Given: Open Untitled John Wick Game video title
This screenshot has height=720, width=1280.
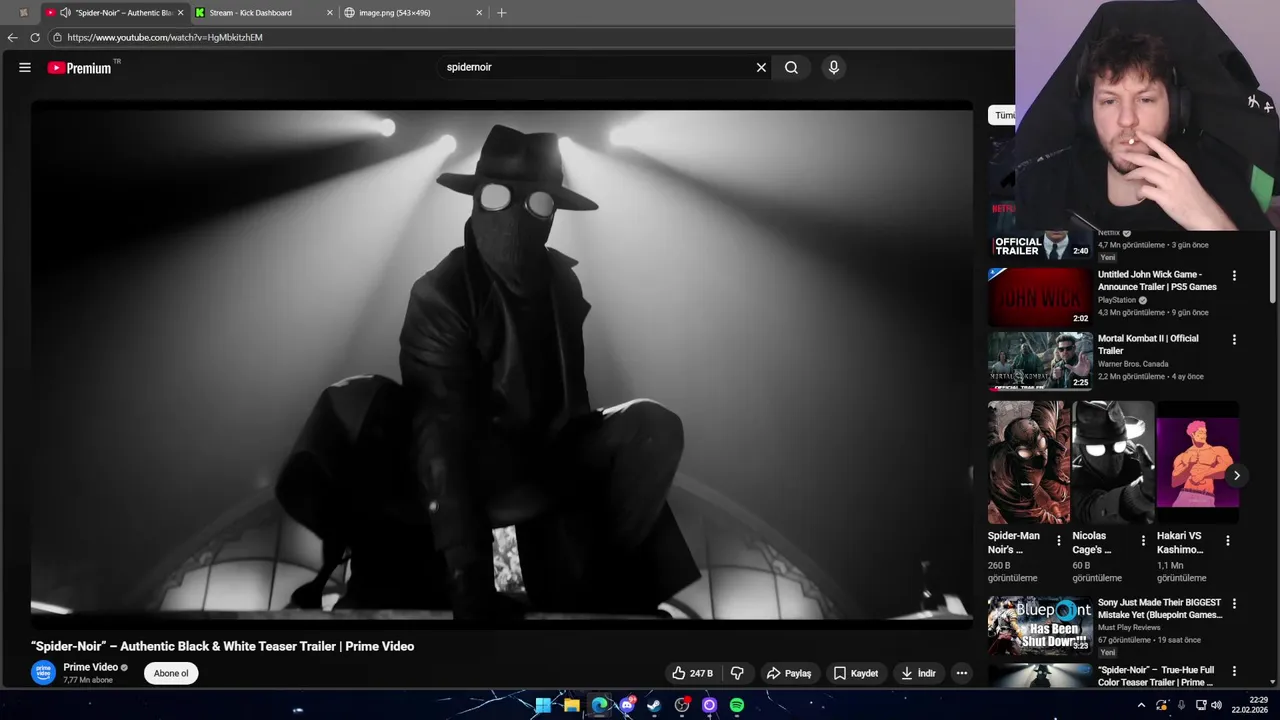Looking at the screenshot, I should tap(1157, 281).
